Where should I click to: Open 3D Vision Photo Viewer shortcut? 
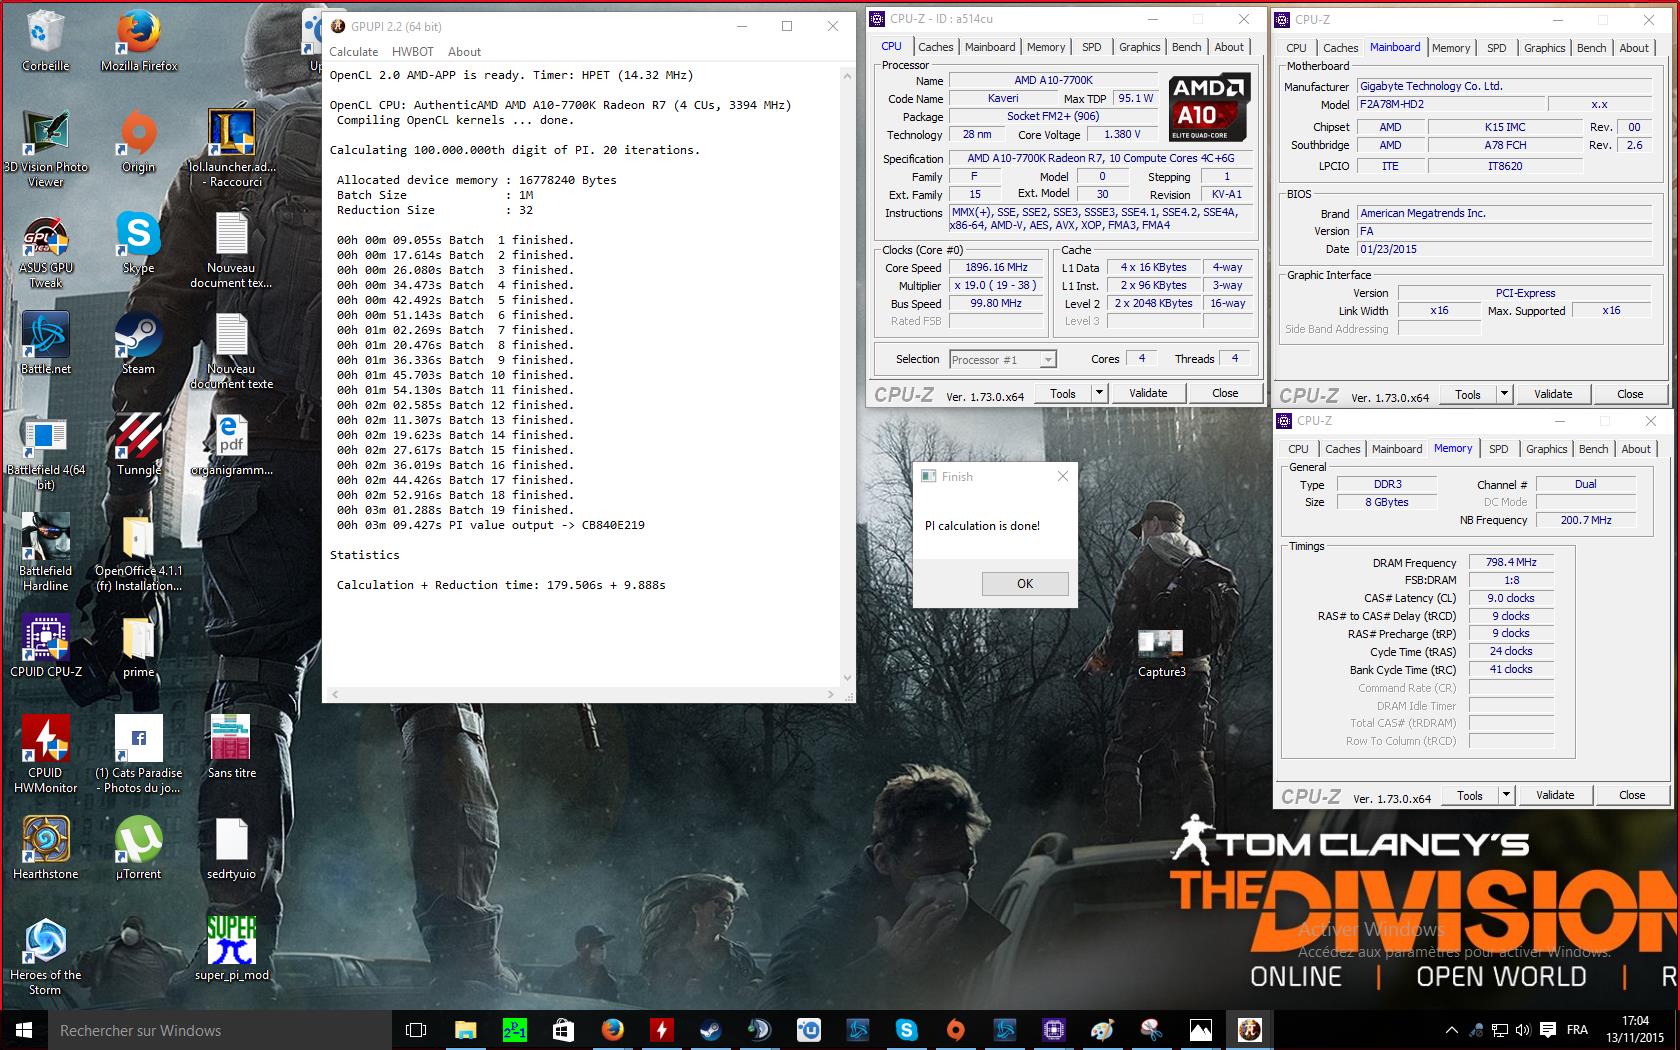point(45,148)
